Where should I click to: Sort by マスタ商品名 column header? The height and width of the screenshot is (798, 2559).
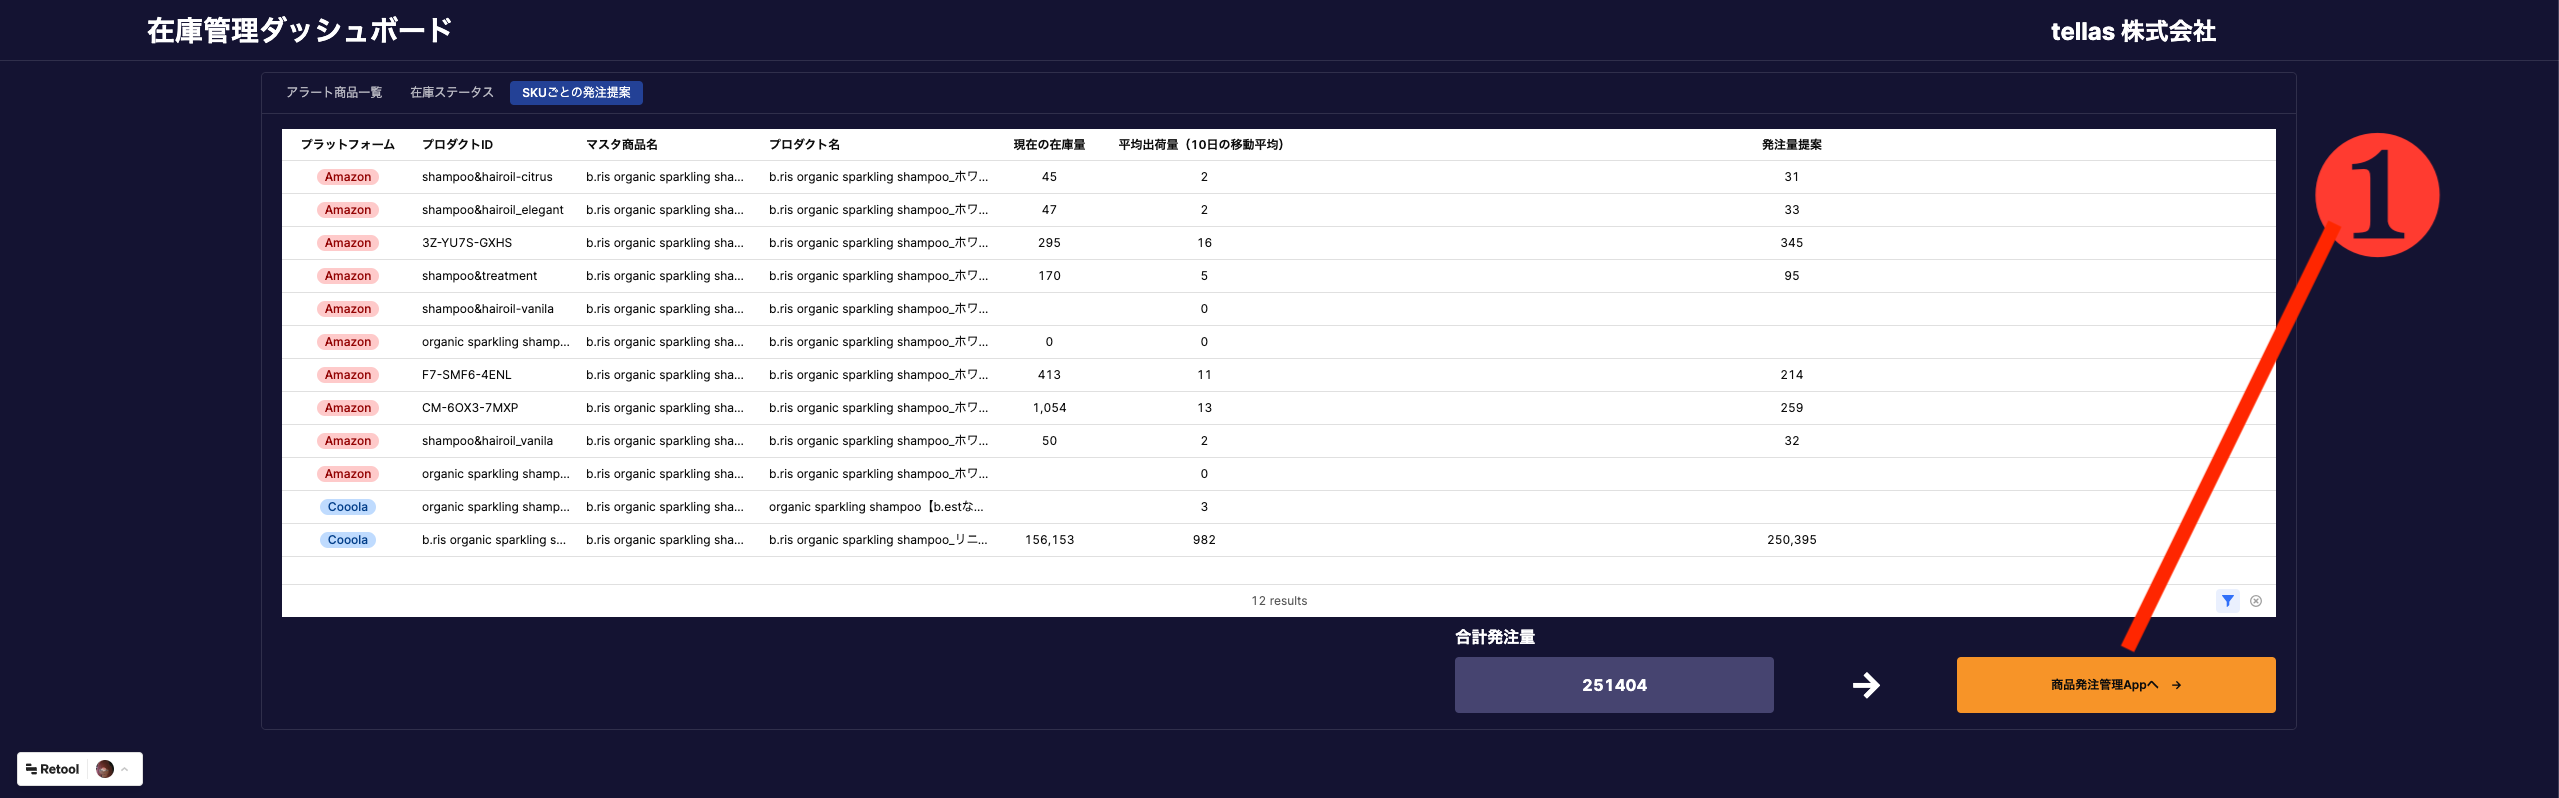622,145
